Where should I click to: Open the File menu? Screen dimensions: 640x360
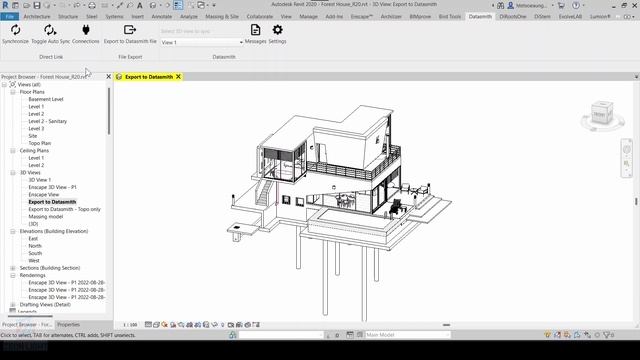coord(9,17)
